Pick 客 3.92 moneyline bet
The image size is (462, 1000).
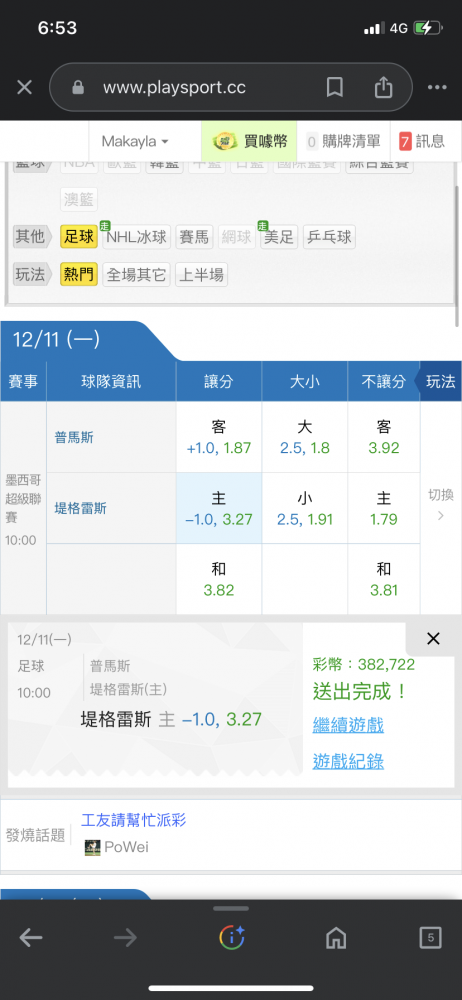(x=384, y=437)
